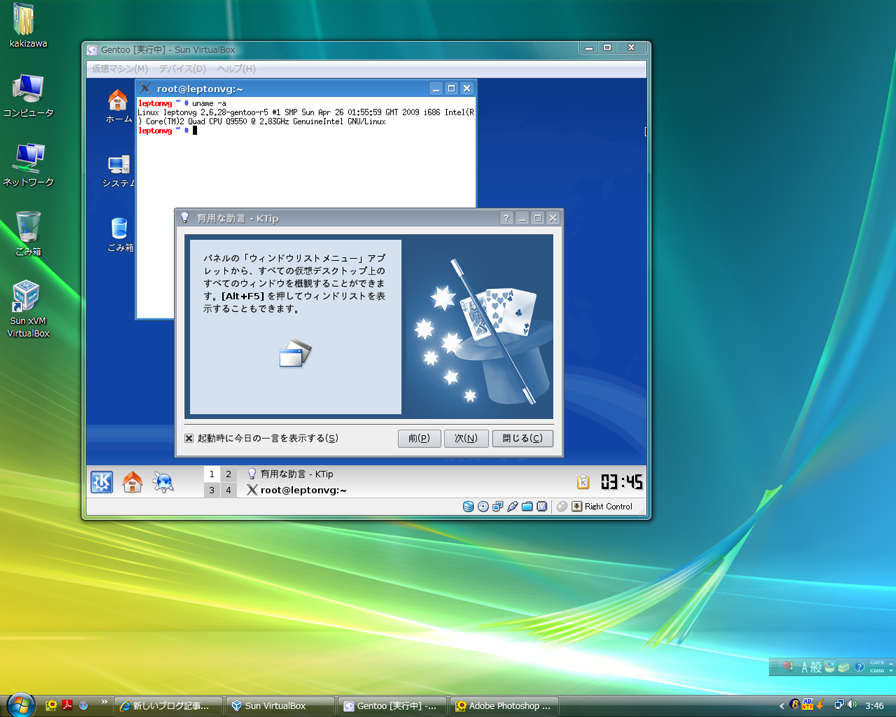This screenshot has width=896, height=717.
Task: Click the KDE panel digital clock 03:45
Action: 621,482
